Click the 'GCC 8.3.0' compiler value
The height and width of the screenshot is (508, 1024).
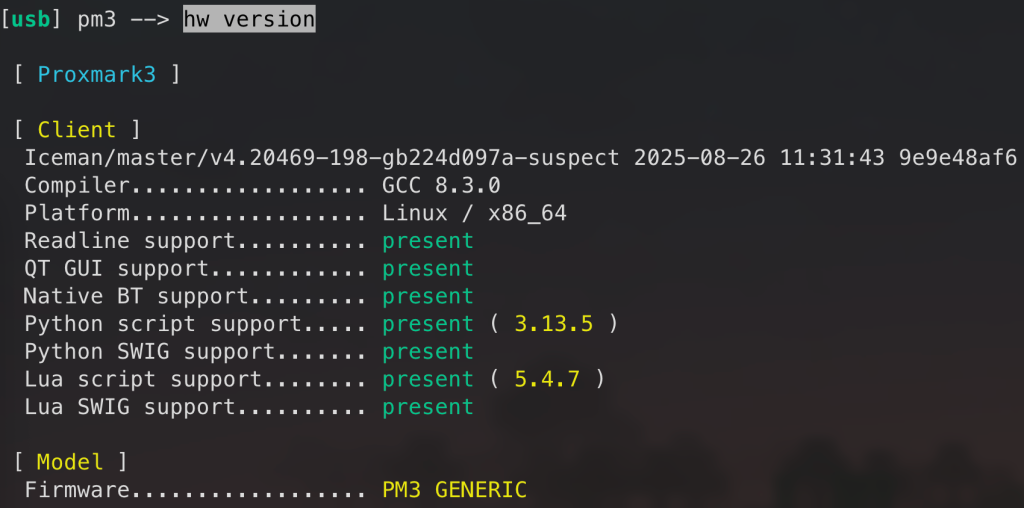[441, 185]
